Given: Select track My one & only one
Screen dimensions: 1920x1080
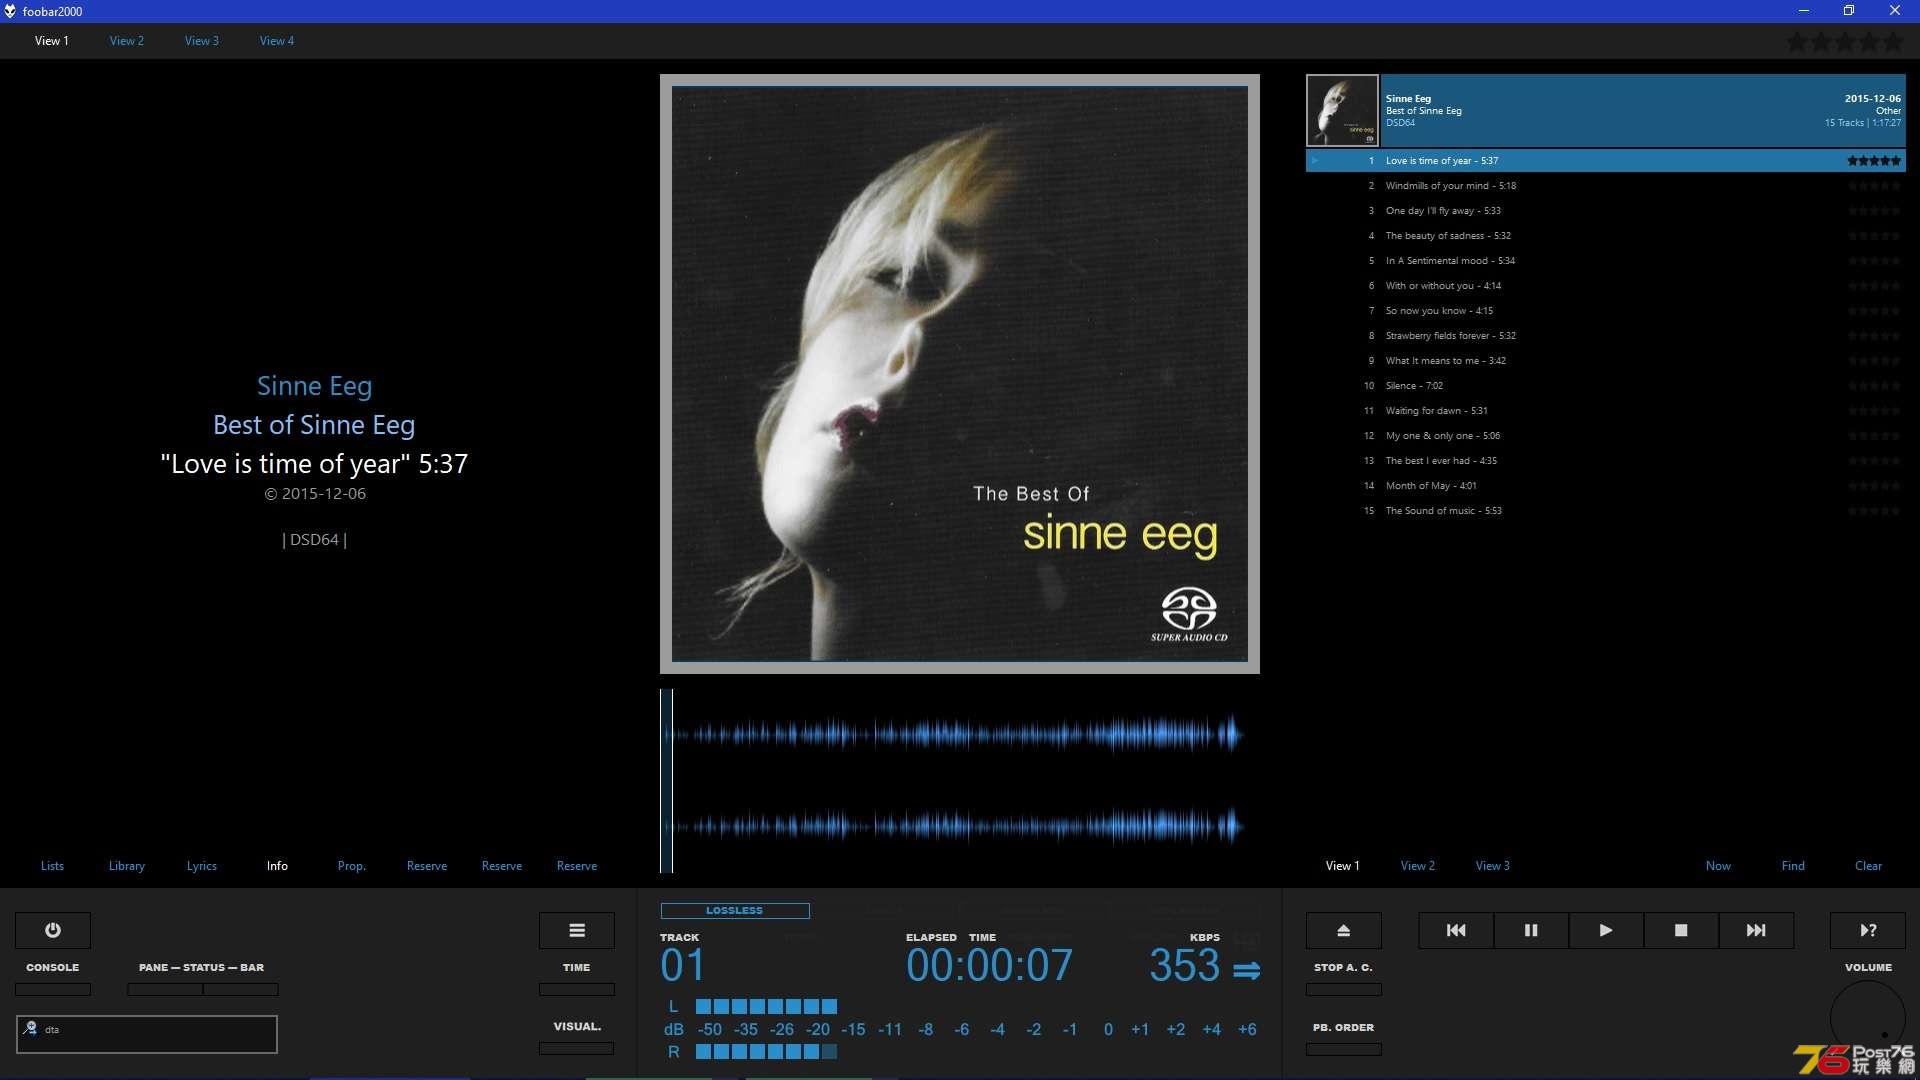Looking at the screenshot, I should coord(1606,435).
